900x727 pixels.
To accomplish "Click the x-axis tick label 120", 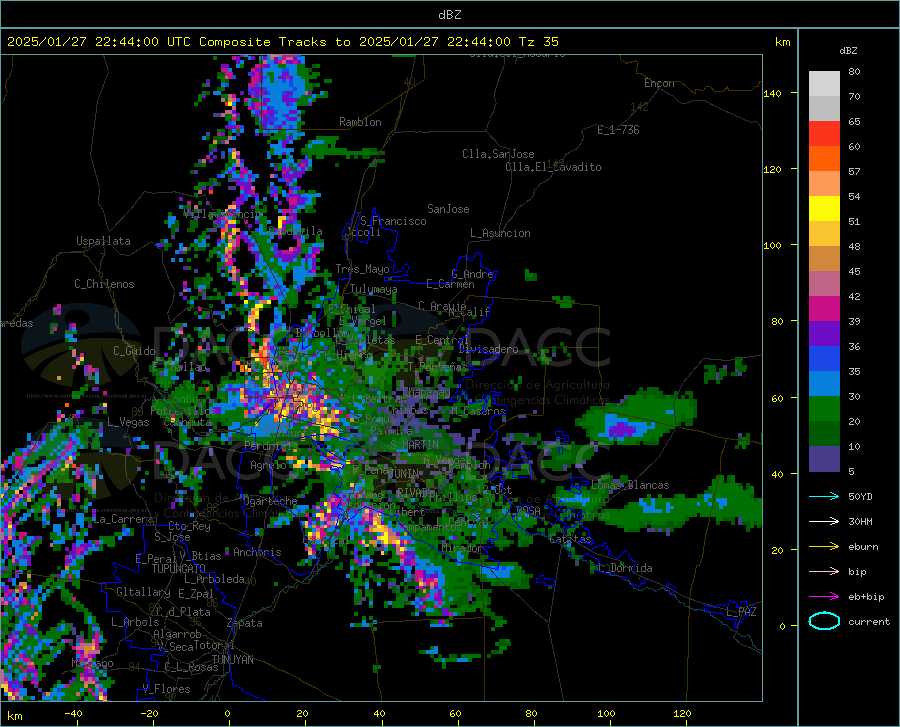I will coord(682,713).
